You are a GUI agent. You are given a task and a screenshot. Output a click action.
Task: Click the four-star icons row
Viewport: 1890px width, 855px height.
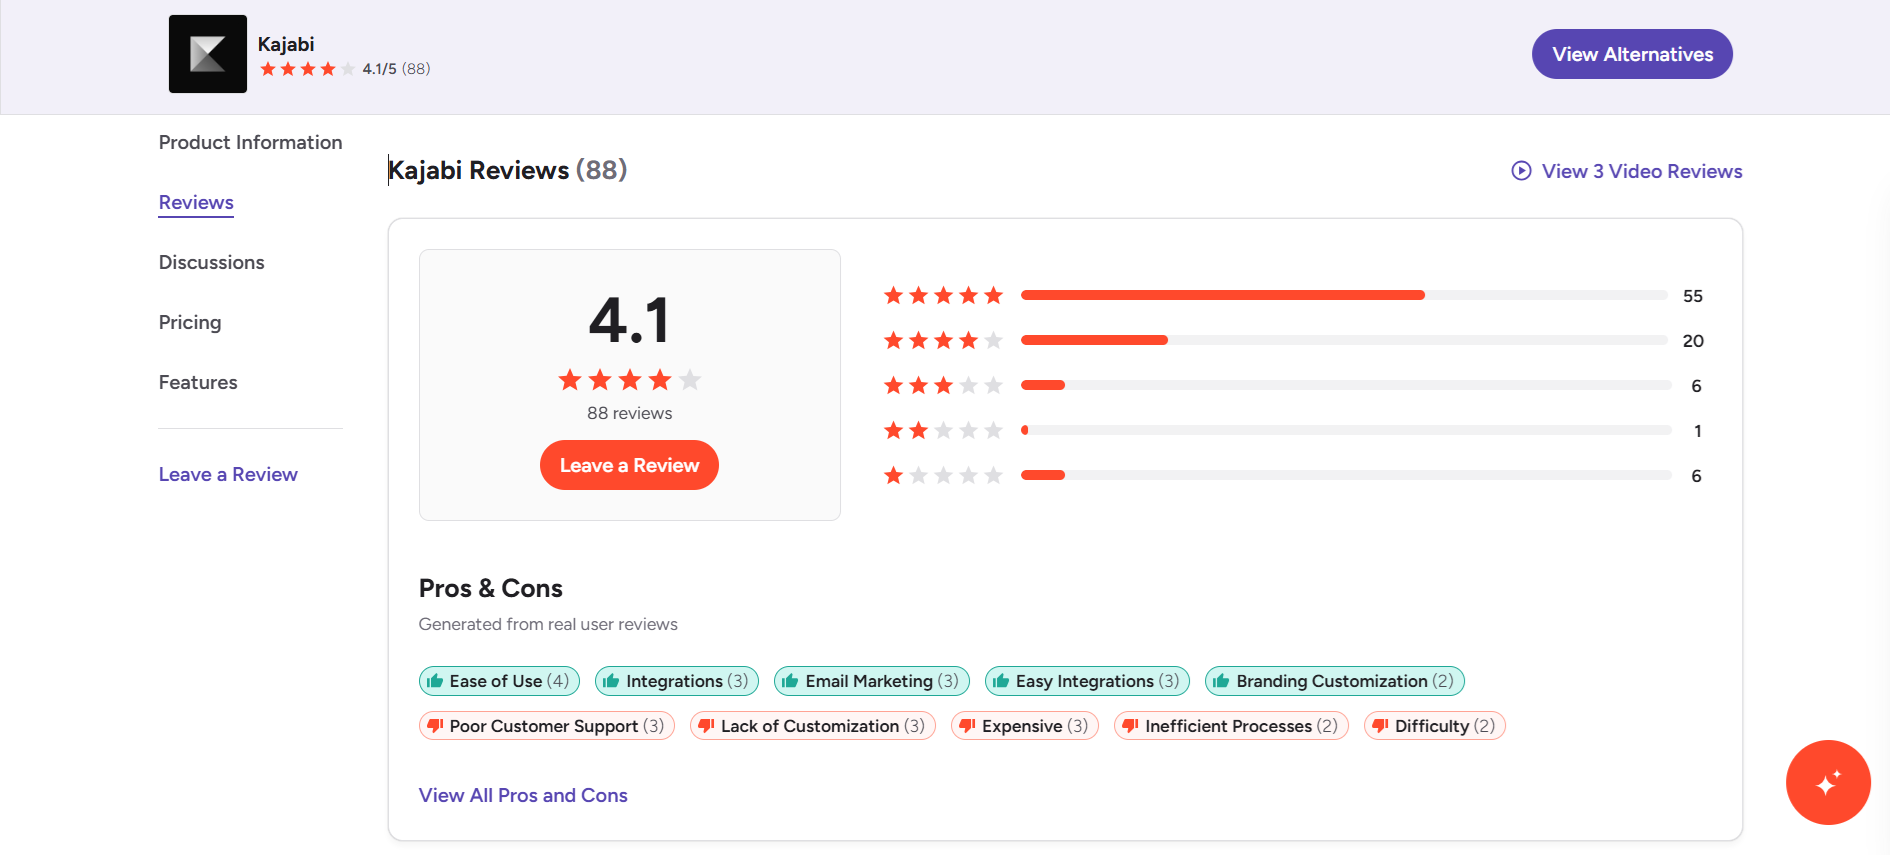click(x=943, y=340)
